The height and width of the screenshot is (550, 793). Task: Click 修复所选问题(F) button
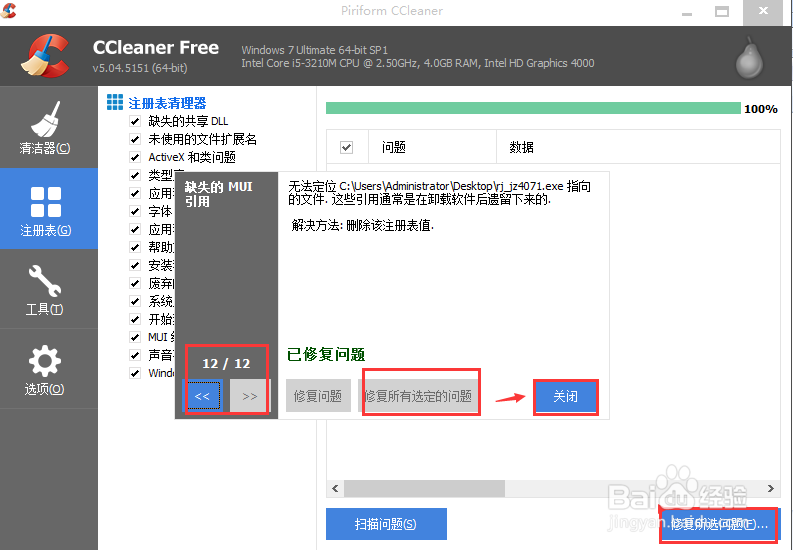pyautogui.click(x=720, y=524)
